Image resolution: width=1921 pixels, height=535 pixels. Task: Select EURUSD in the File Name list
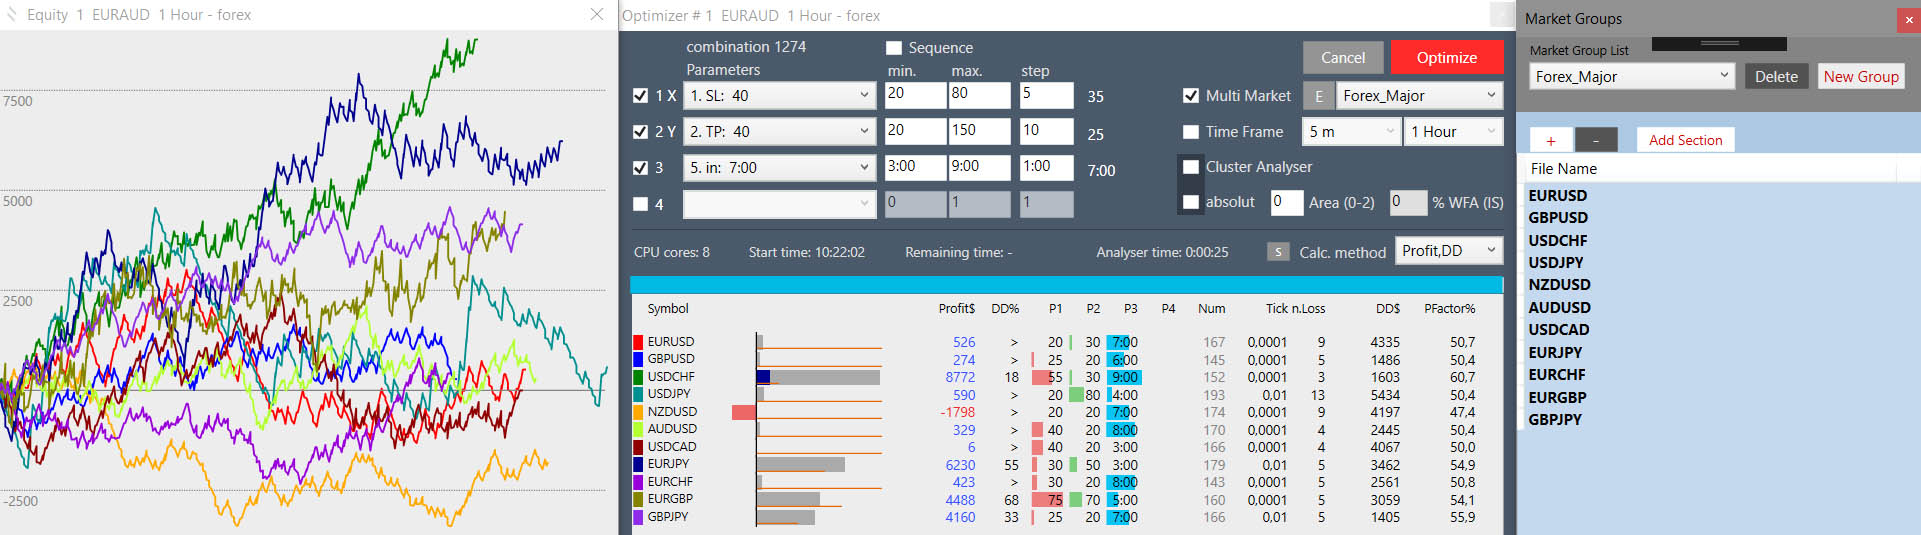tap(1557, 196)
